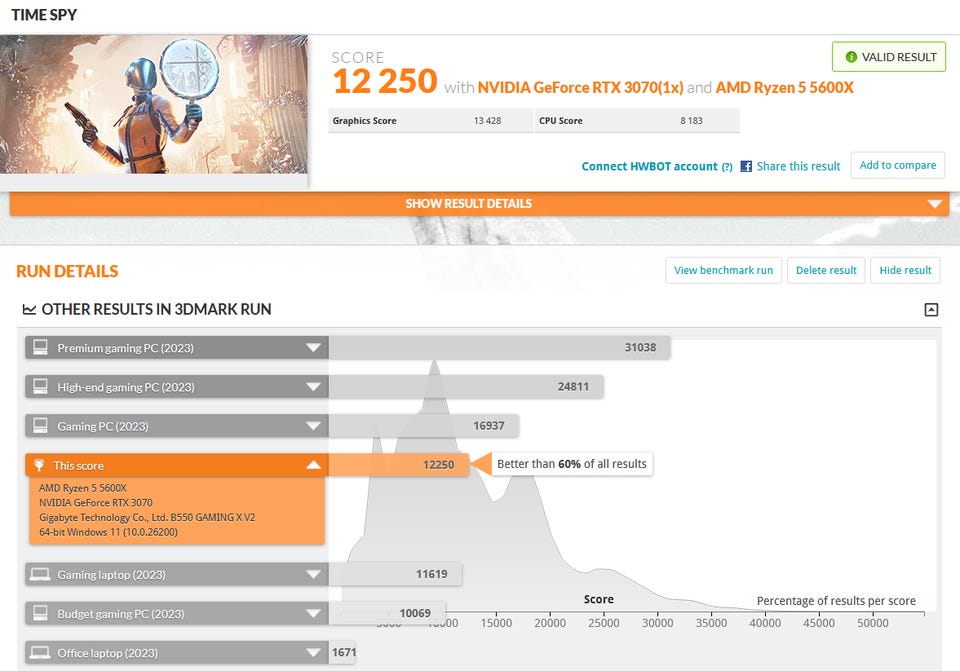Expand the Premium gaming PC (2023) arrow

pos(313,348)
